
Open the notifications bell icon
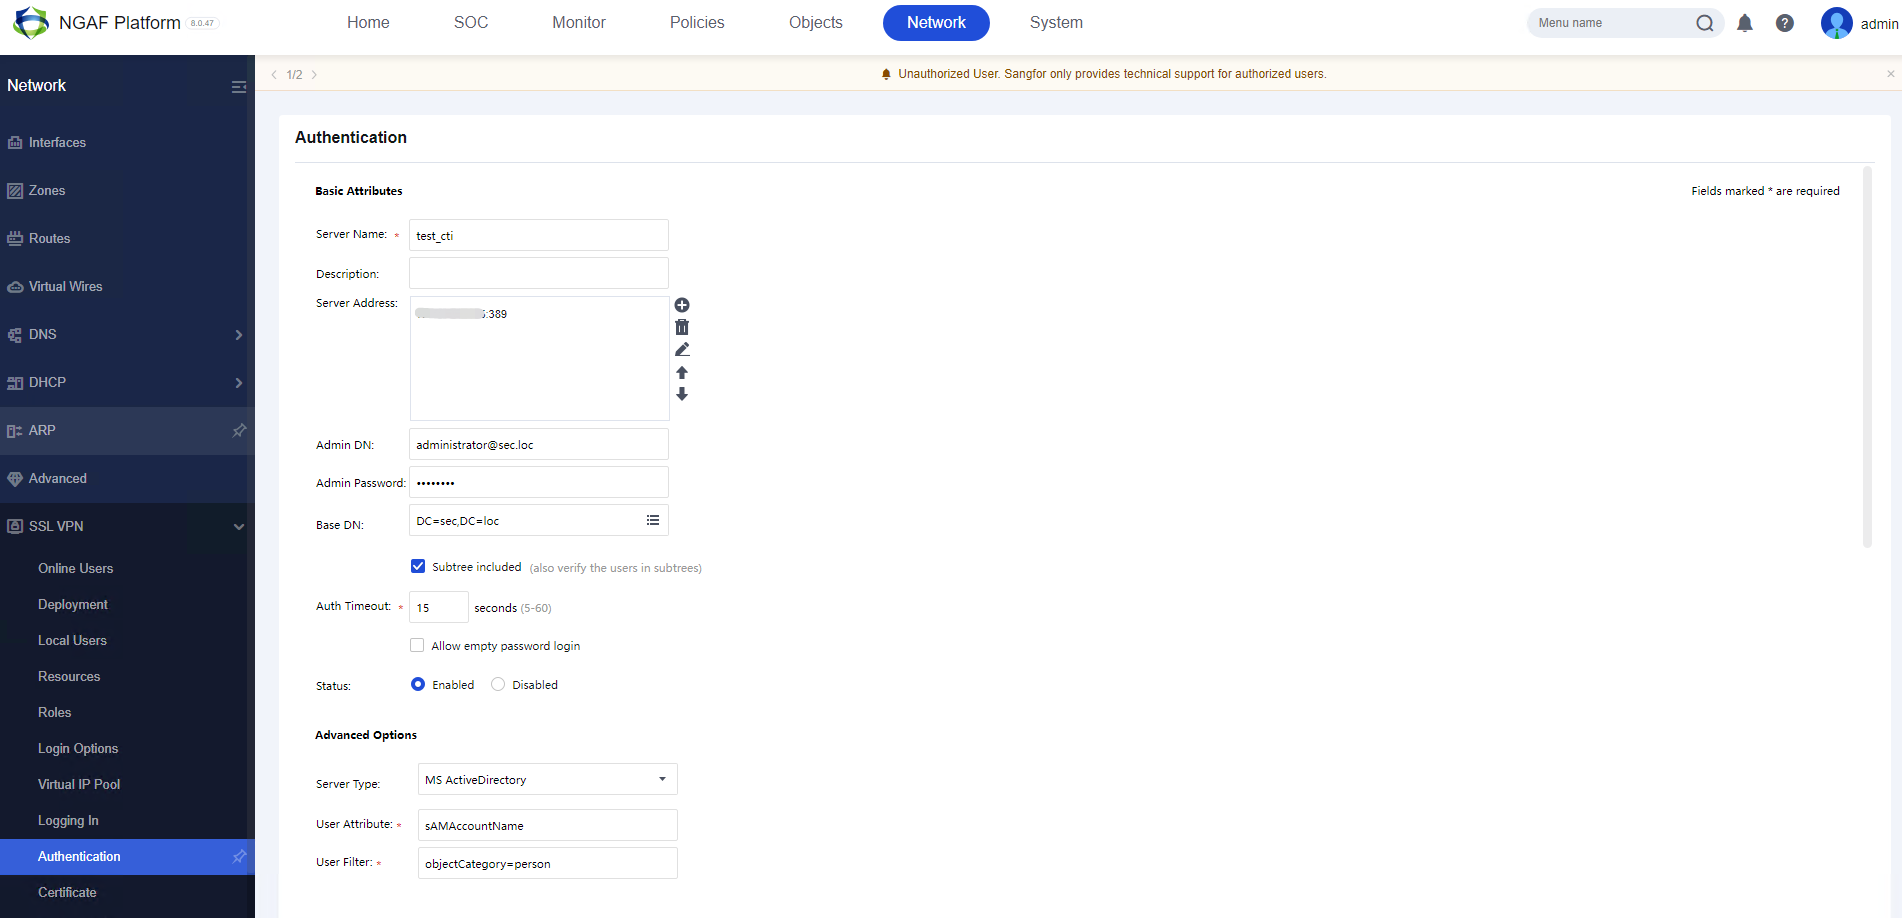pos(1744,23)
